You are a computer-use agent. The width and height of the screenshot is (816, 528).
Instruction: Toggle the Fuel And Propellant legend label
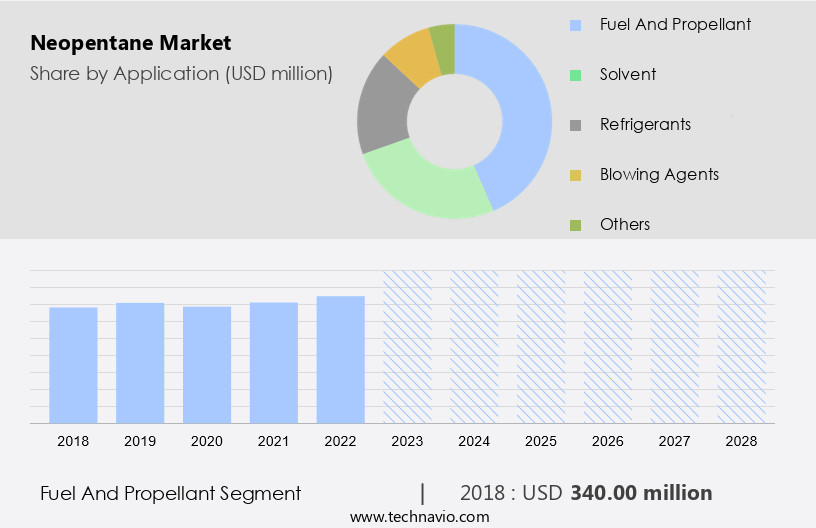(x=675, y=24)
